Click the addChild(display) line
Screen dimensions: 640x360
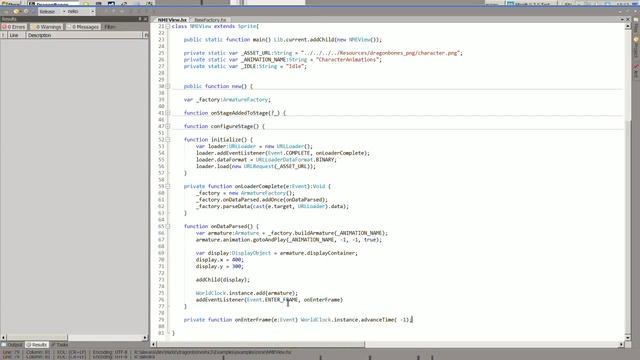click(222, 280)
